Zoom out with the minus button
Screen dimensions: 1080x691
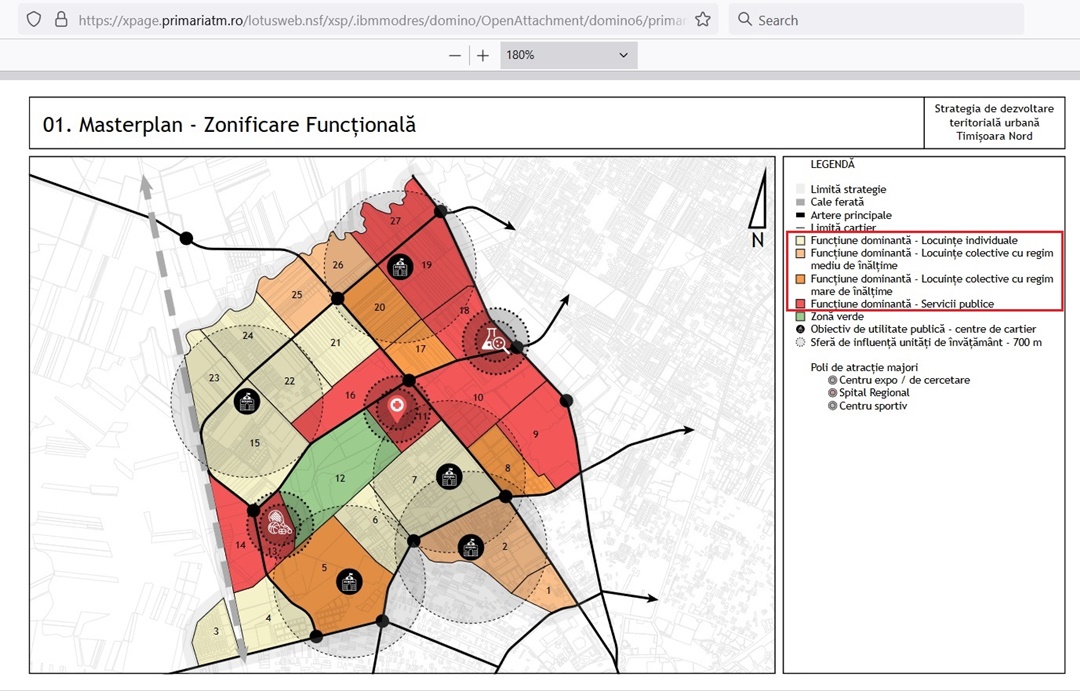click(x=455, y=55)
